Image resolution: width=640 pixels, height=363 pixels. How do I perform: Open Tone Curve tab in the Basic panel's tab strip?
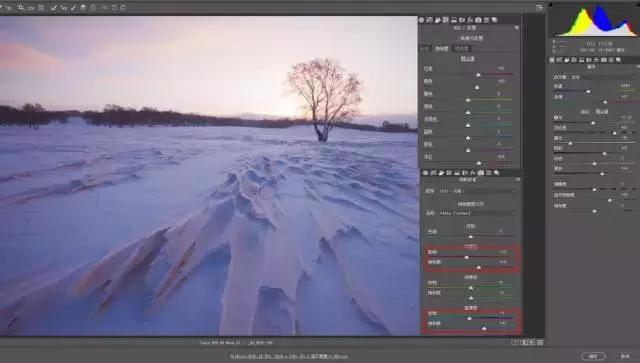(559, 60)
